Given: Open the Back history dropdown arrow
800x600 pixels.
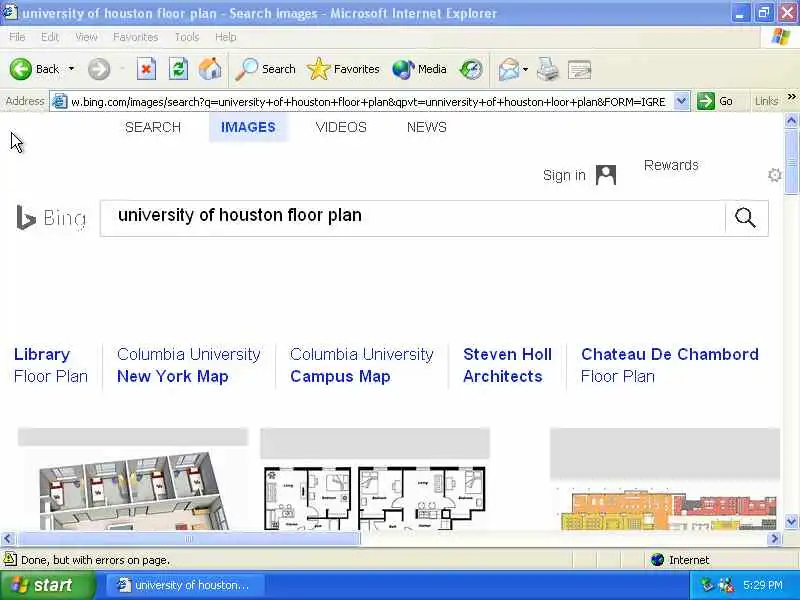Looking at the screenshot, I should (x=71, y=69).
